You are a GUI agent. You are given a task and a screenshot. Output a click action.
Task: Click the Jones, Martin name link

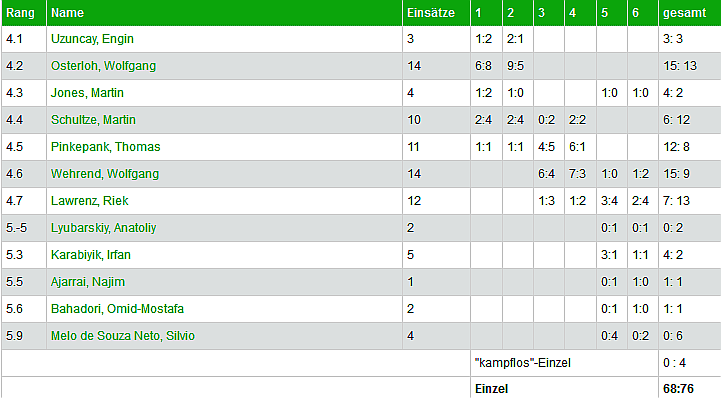[87, 93]
